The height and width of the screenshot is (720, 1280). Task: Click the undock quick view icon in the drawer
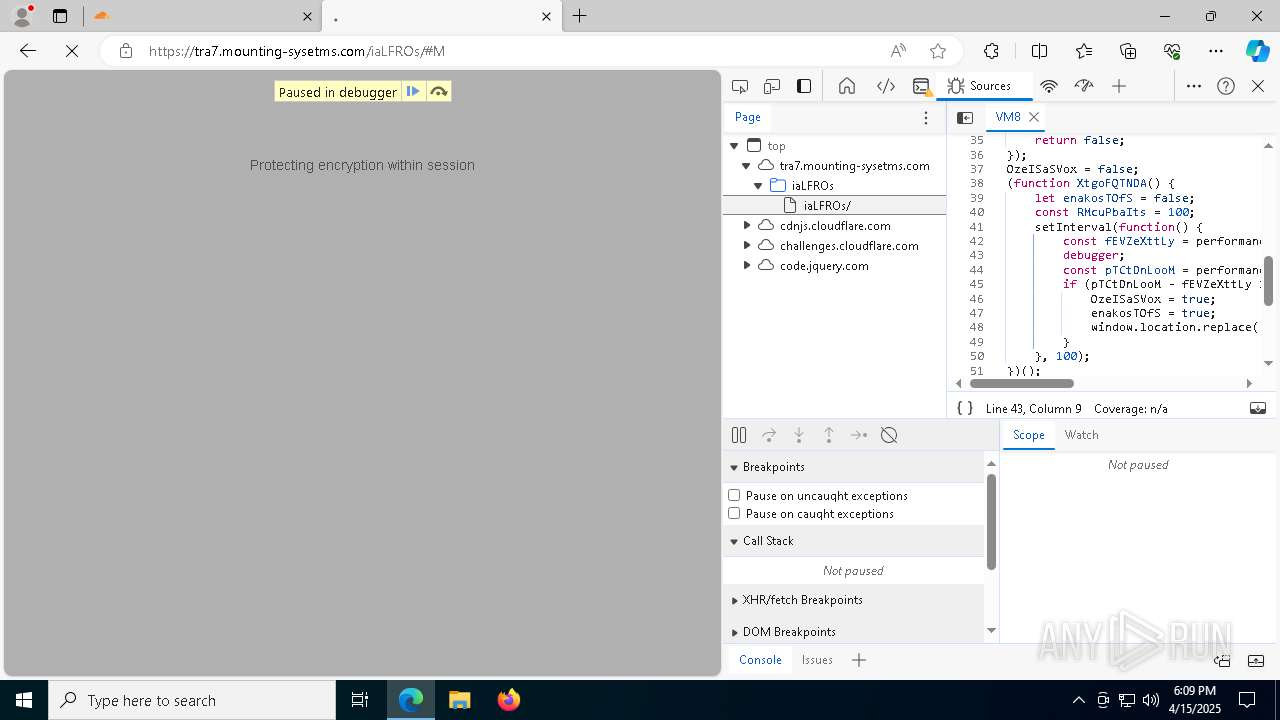pos(1222,660)
